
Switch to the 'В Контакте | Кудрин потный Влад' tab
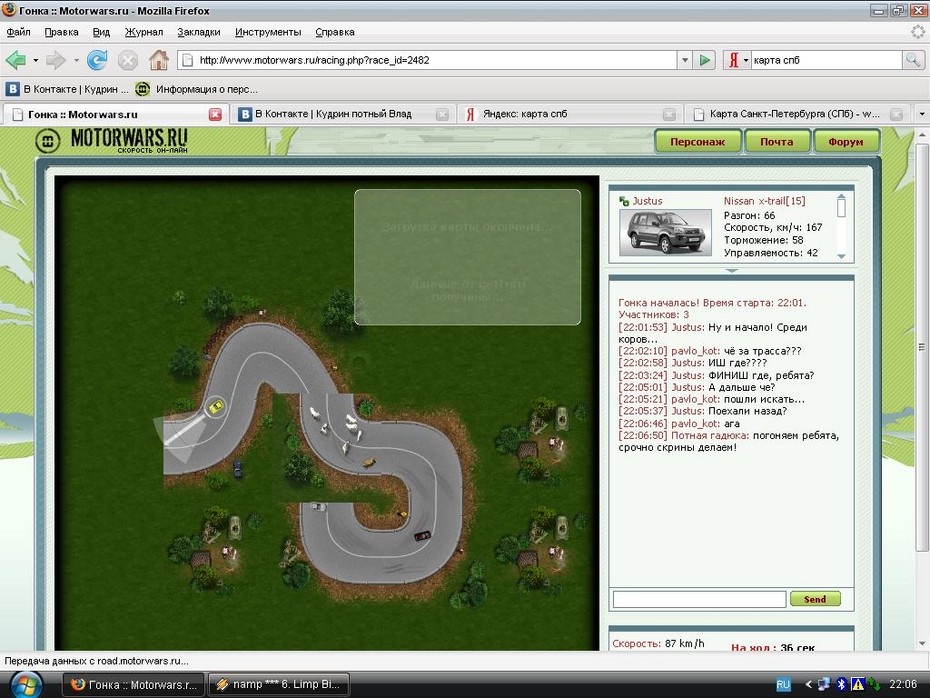343,114
